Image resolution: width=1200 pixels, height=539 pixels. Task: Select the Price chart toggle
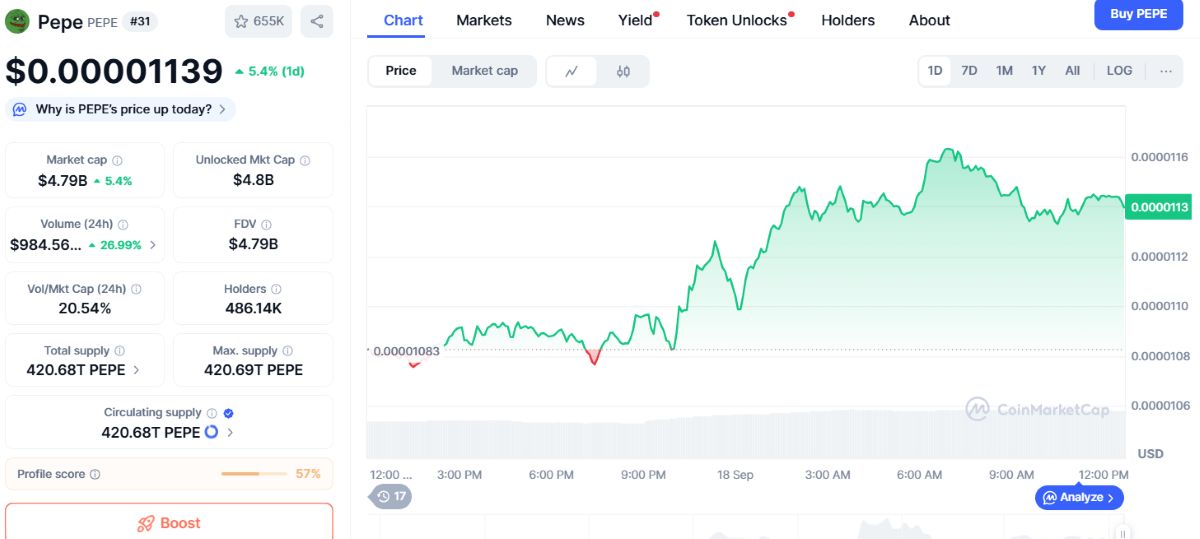(401, 71)
